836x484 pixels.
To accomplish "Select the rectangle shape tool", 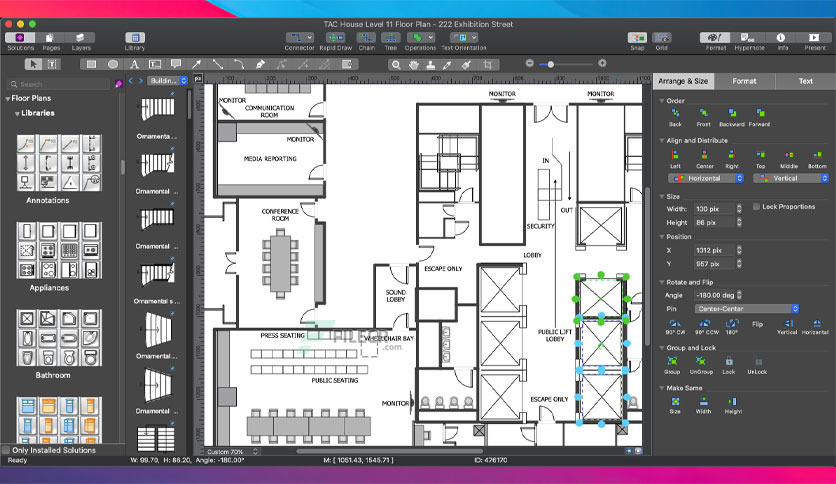I will (x=92, y=64).
